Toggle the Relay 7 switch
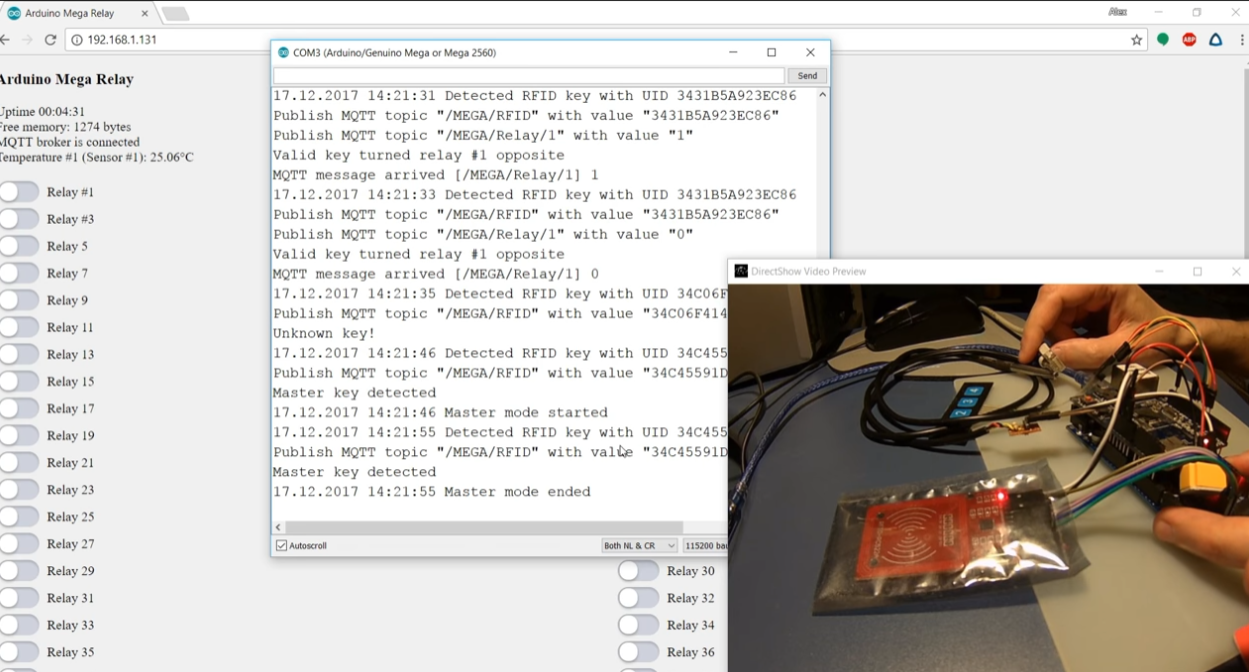The width and height of the screenshot is (1249, 672). (19, 273)
